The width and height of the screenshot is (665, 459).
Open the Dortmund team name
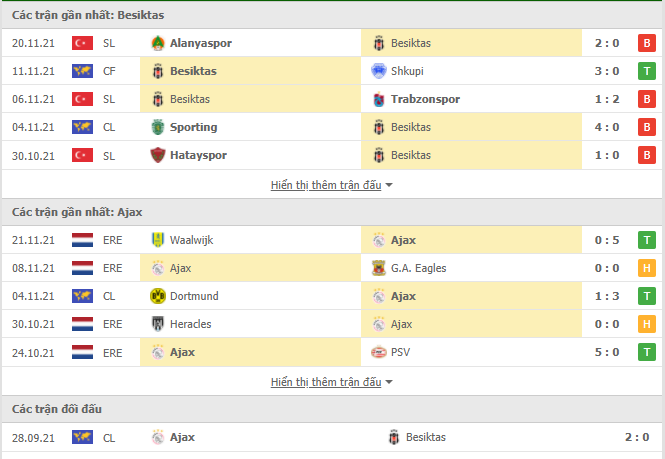coord(194,296)
